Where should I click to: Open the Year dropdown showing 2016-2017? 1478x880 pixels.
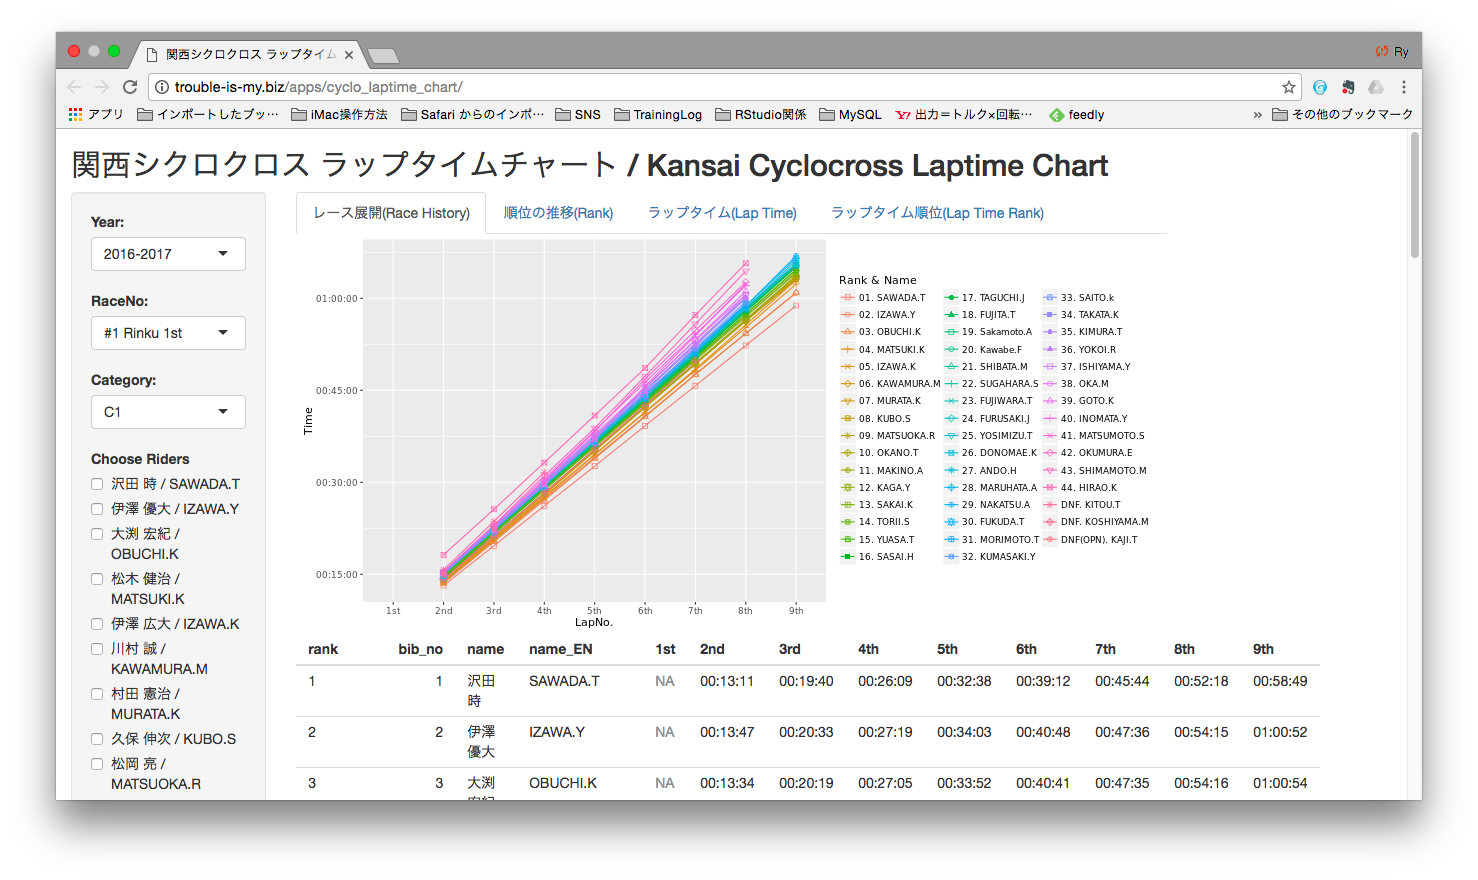point(168,254)
